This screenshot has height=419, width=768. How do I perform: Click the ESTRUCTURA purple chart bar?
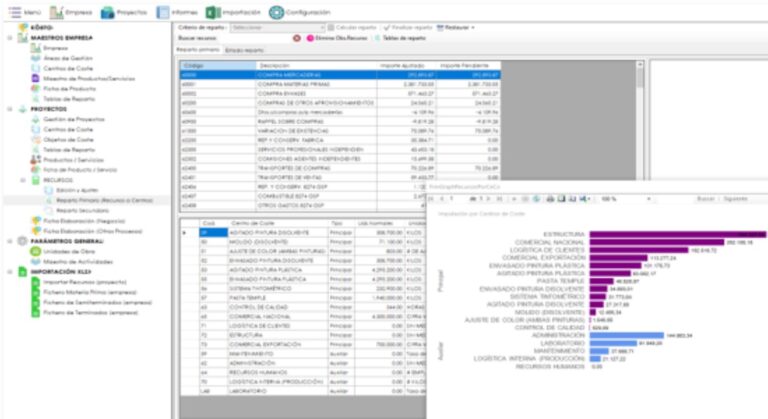pyautogui.click(x=678, y=234)
